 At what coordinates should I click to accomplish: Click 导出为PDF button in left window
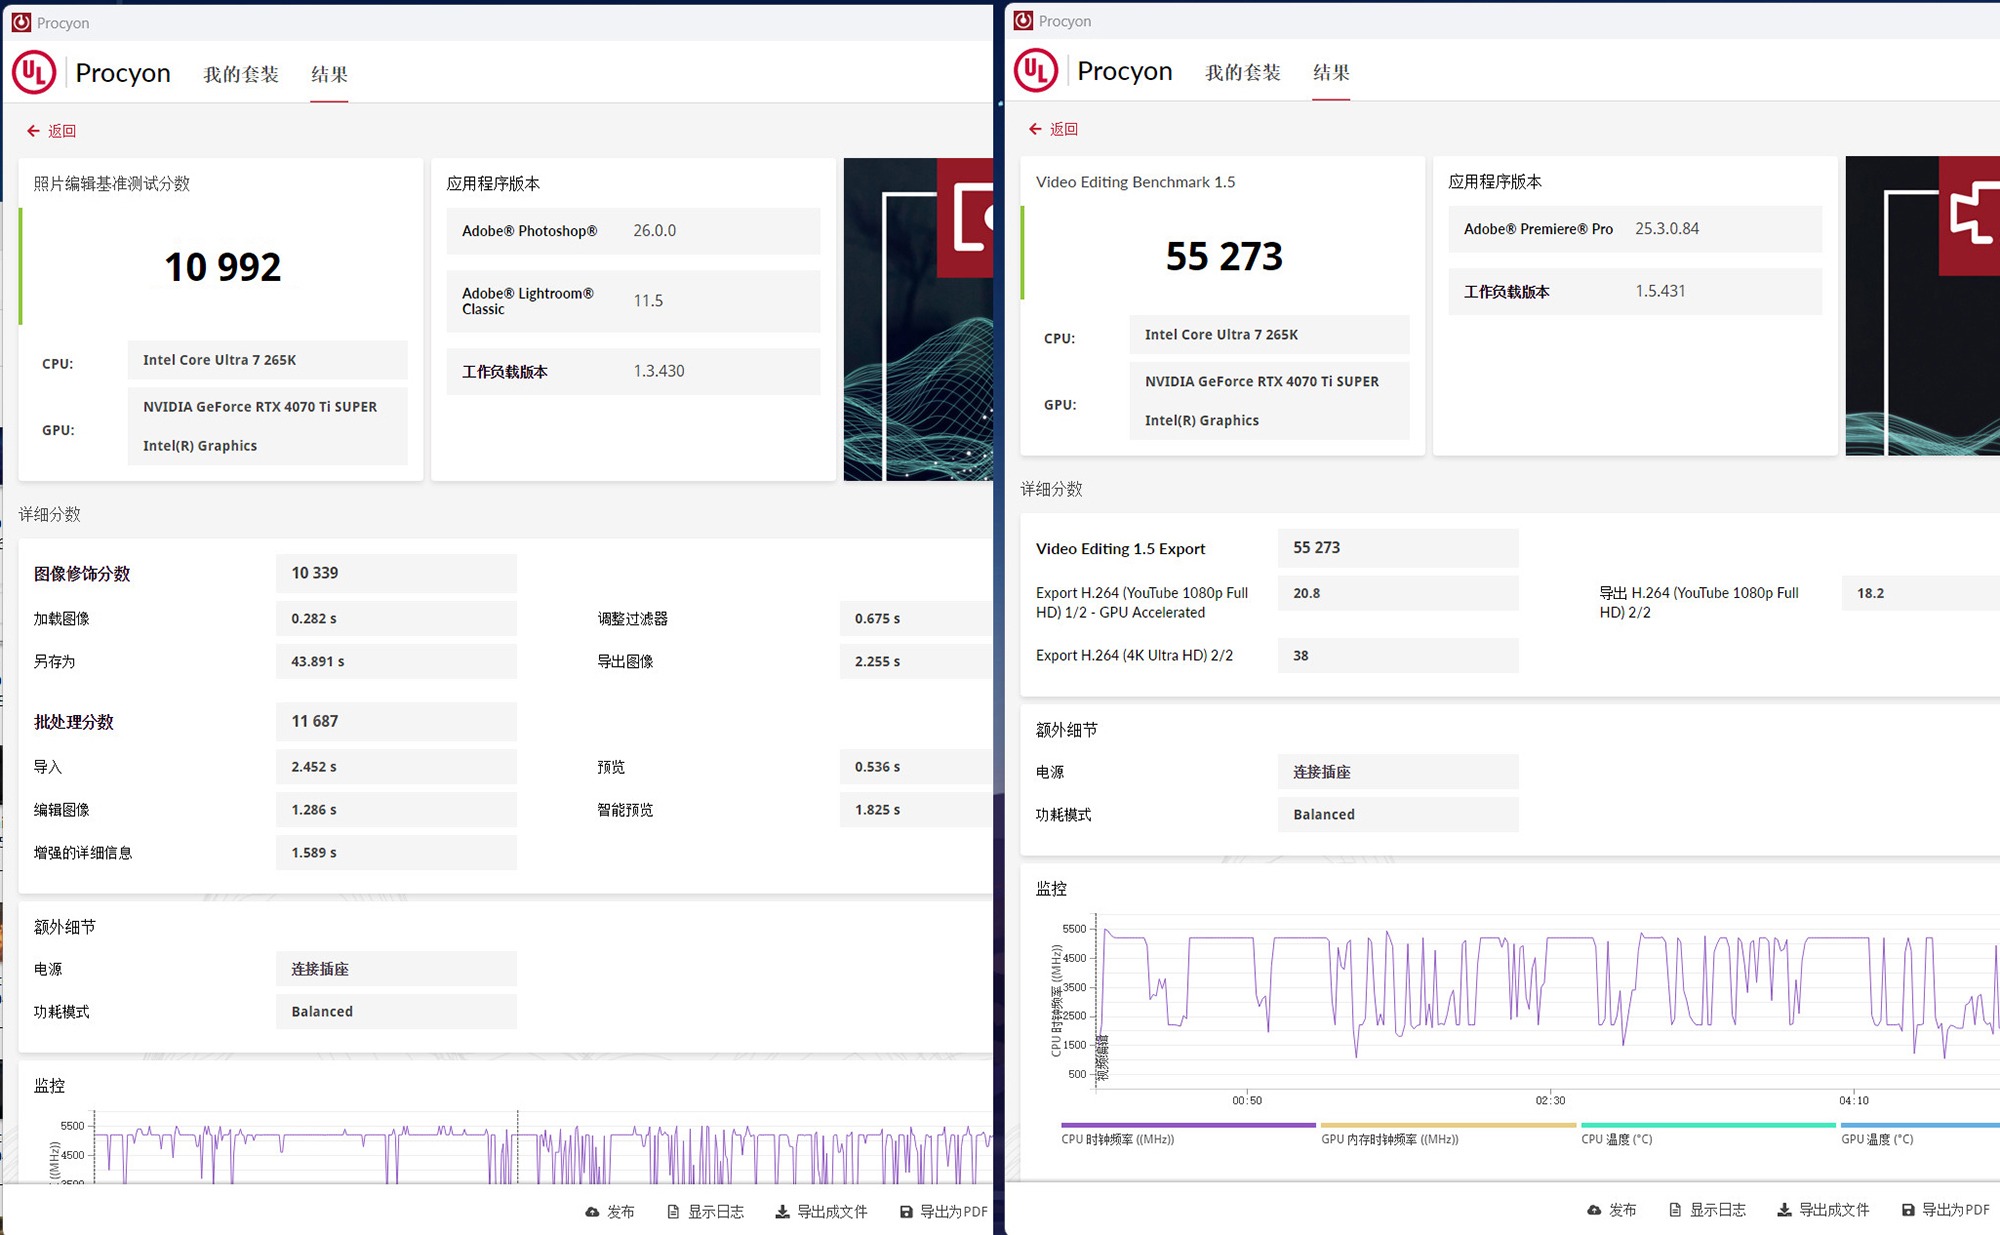click(953, 1212)
